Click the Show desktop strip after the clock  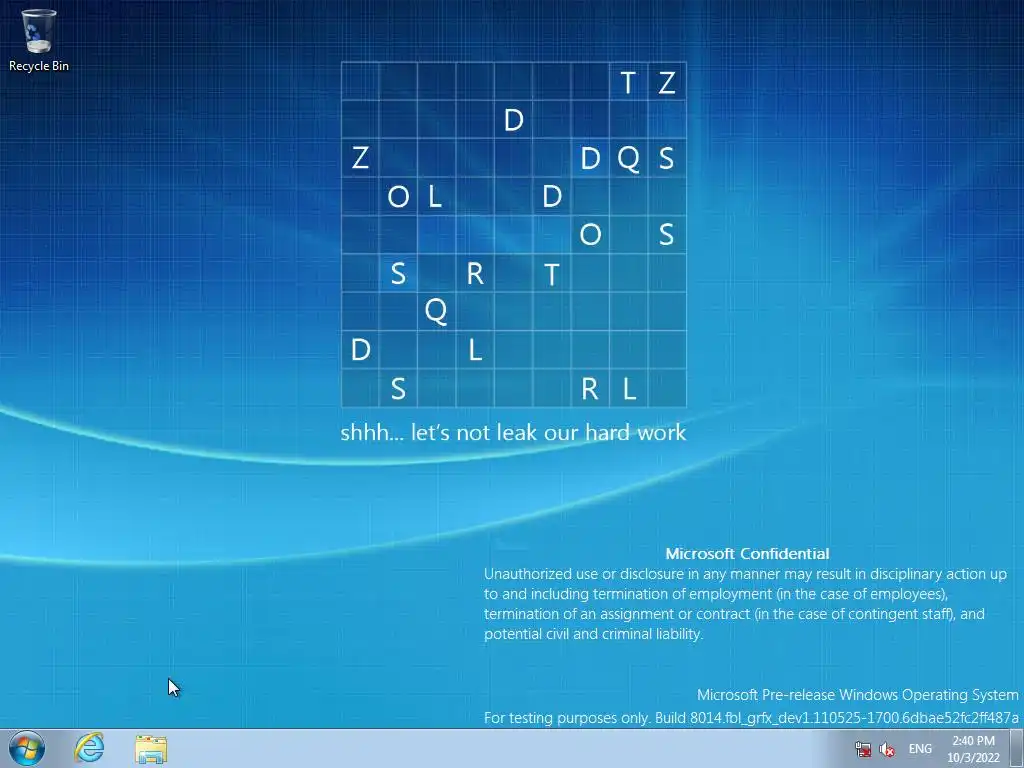click(x=1017, y=748)
